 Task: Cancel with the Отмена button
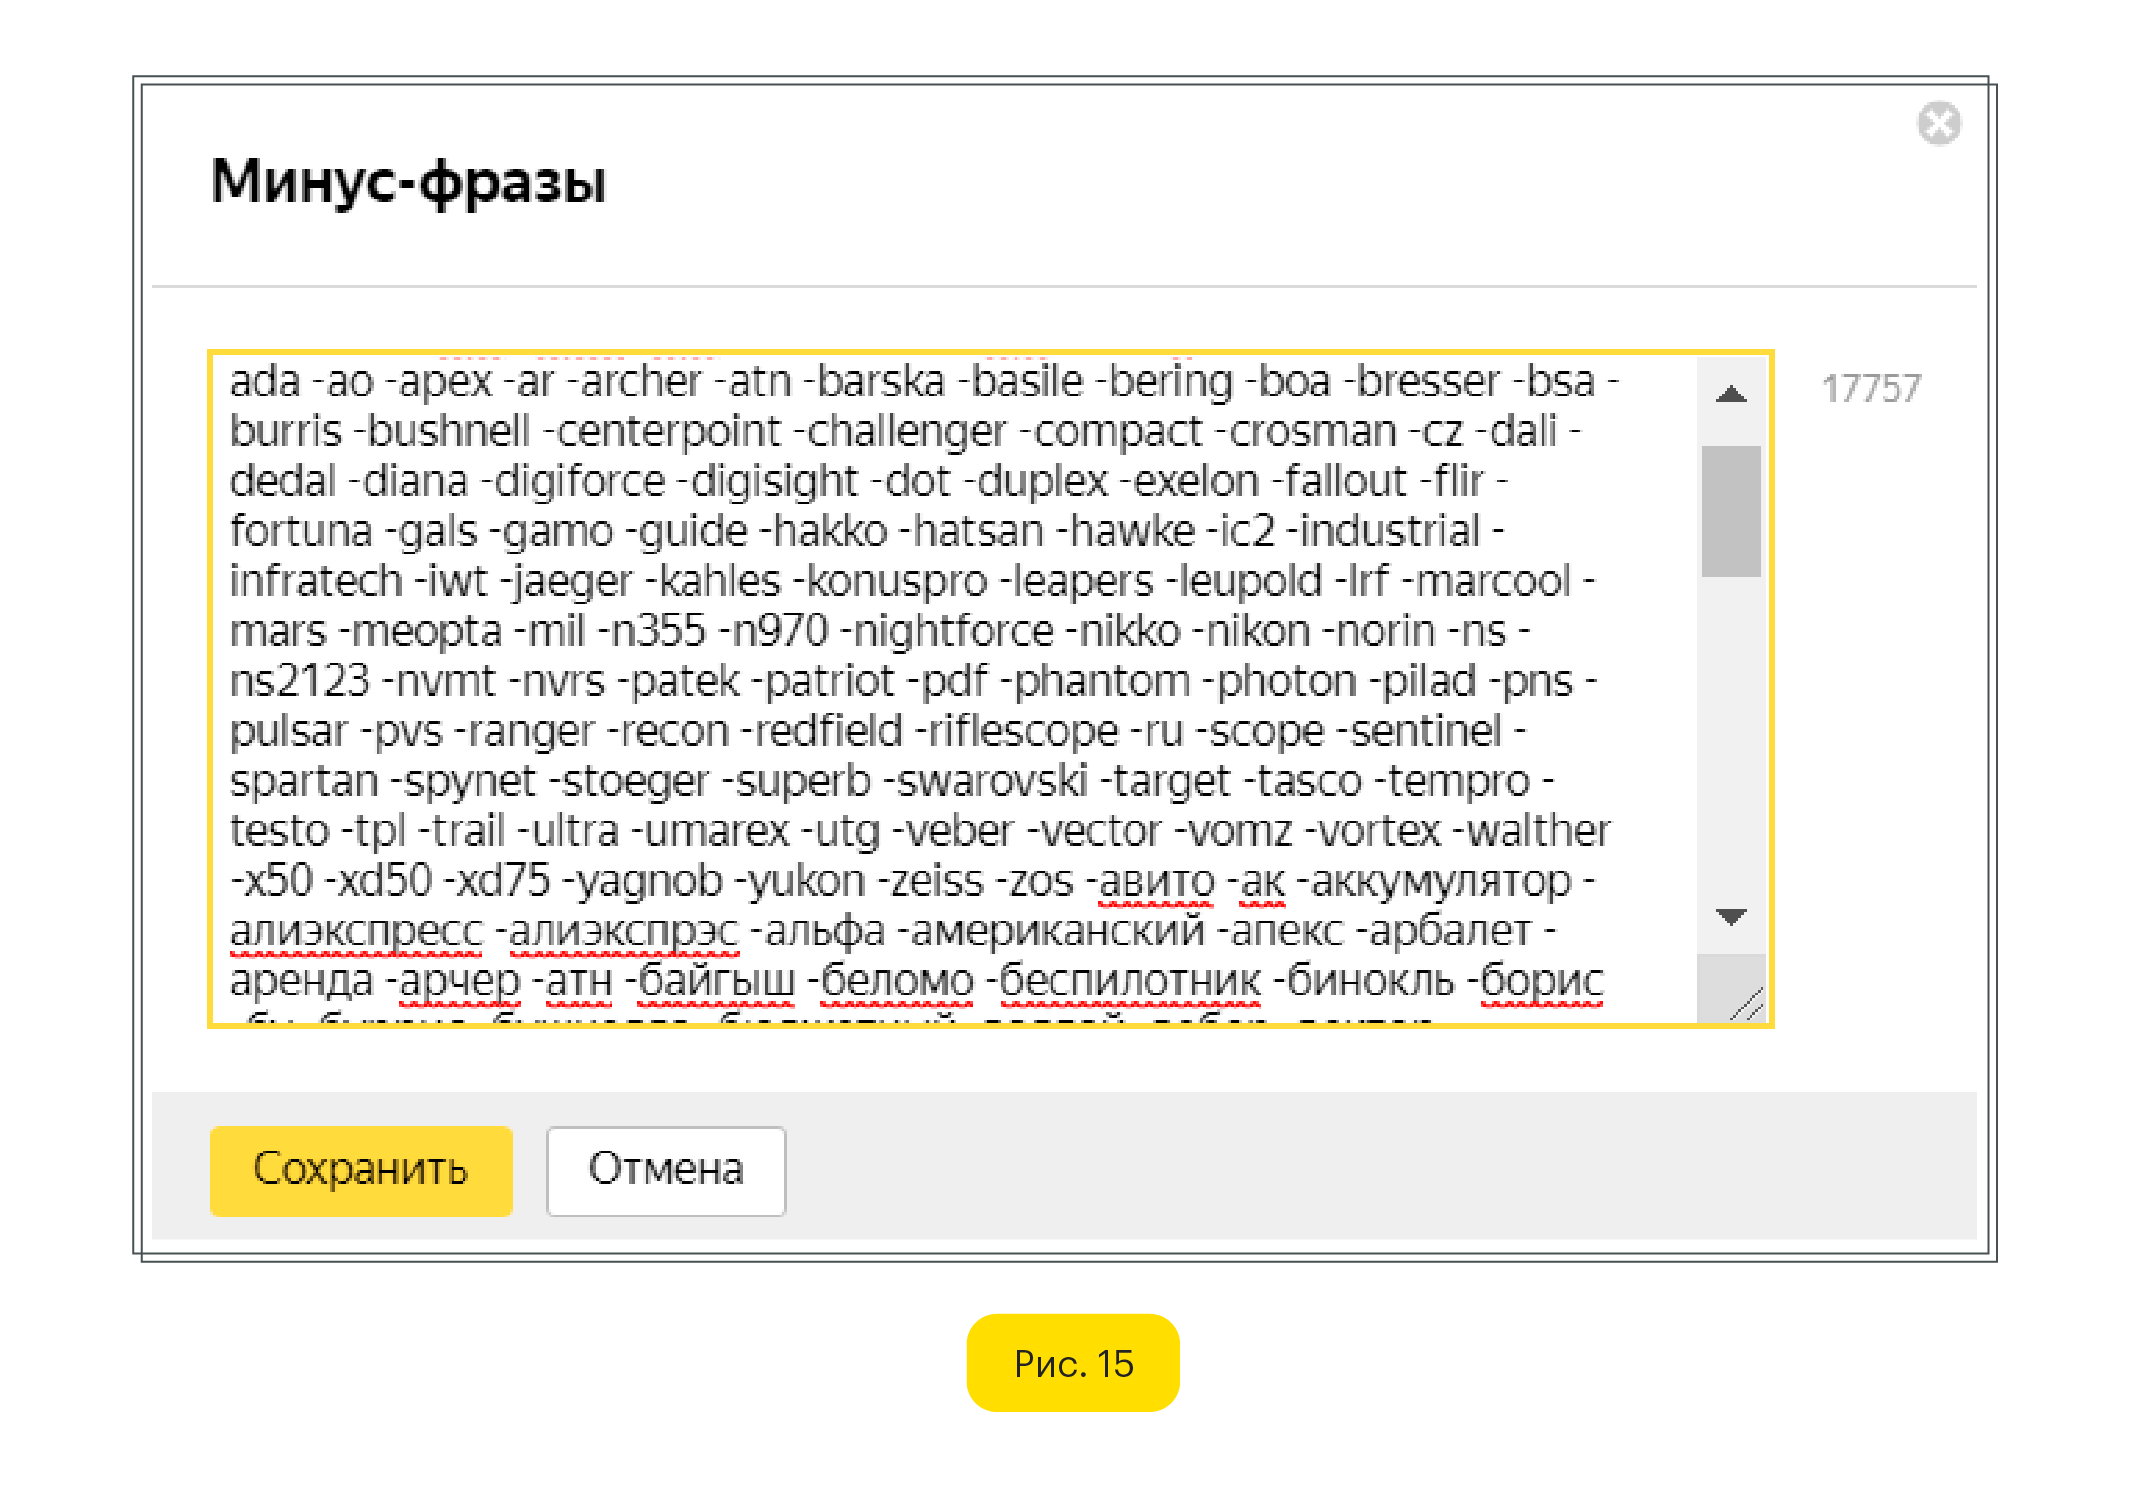(666, 1170)
